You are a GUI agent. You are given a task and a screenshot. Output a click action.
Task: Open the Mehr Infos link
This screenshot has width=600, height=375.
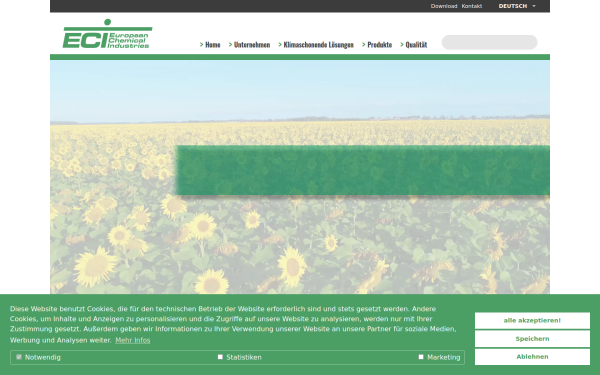point(133,340)
